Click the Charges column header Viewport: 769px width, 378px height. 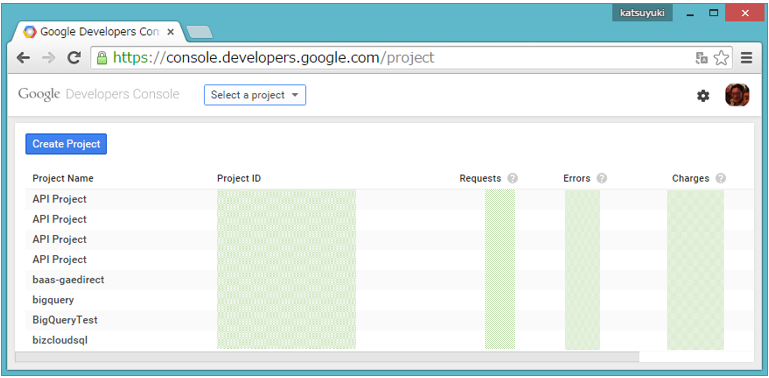[x=691, y=178]
